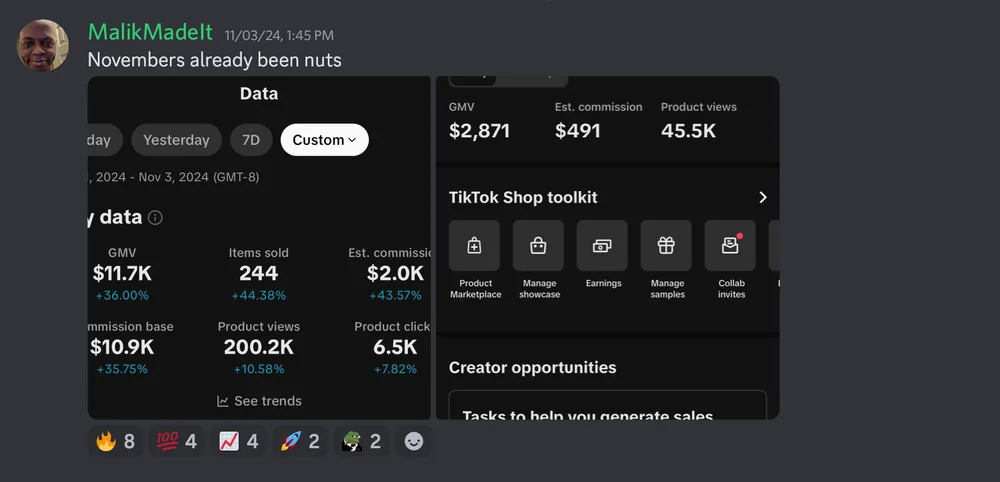Open Manage samples gift icon
Screen dimensions: 1000x482
(x=666, y=245)
